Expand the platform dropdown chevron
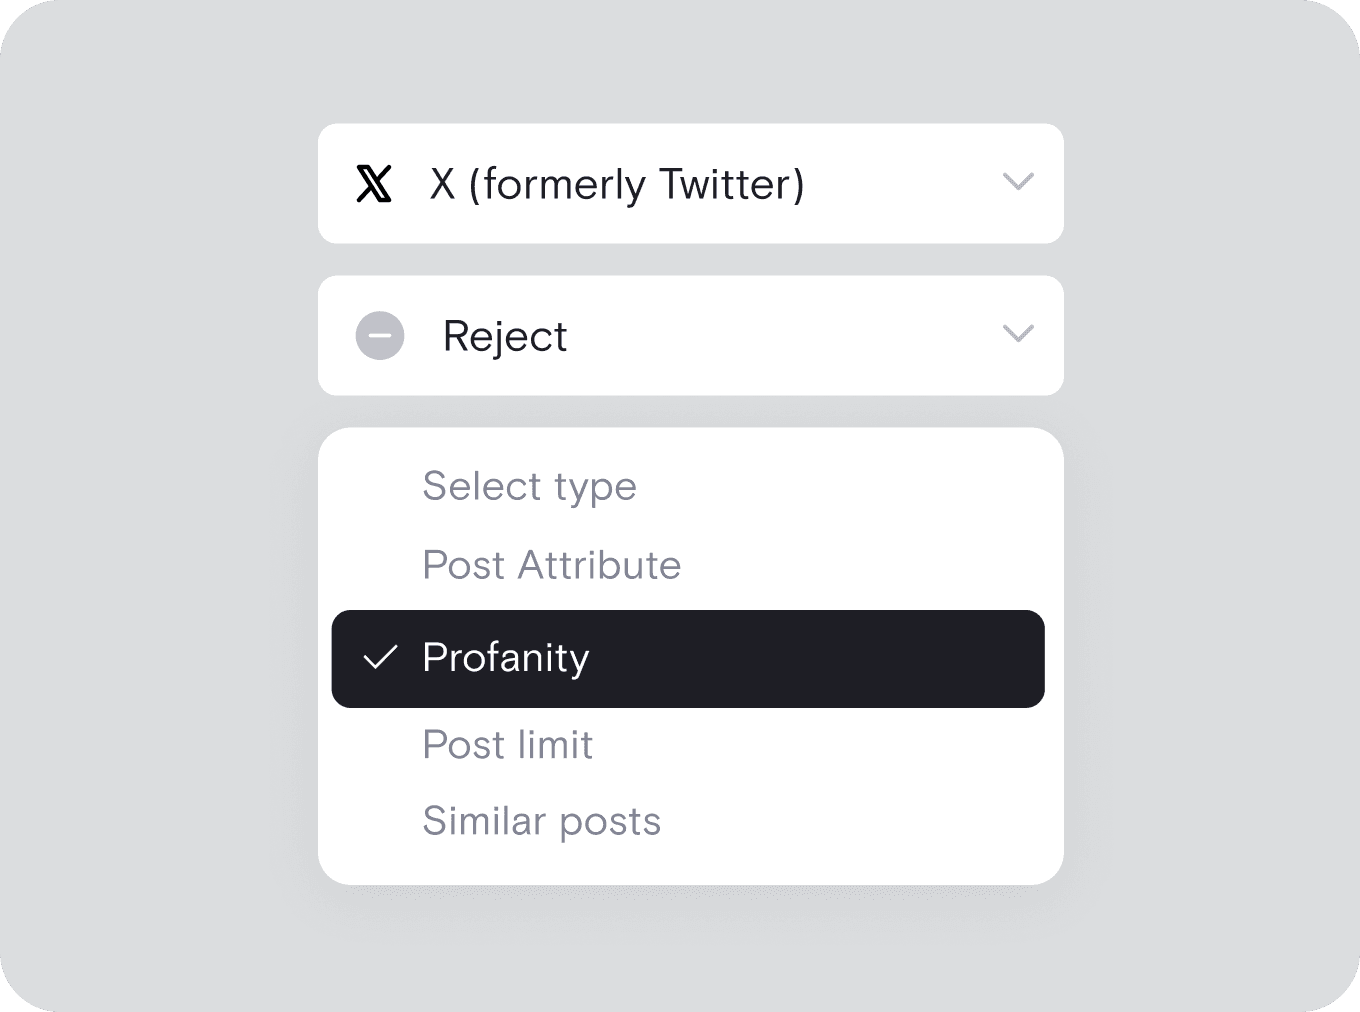 click(x=1017, y=182)
